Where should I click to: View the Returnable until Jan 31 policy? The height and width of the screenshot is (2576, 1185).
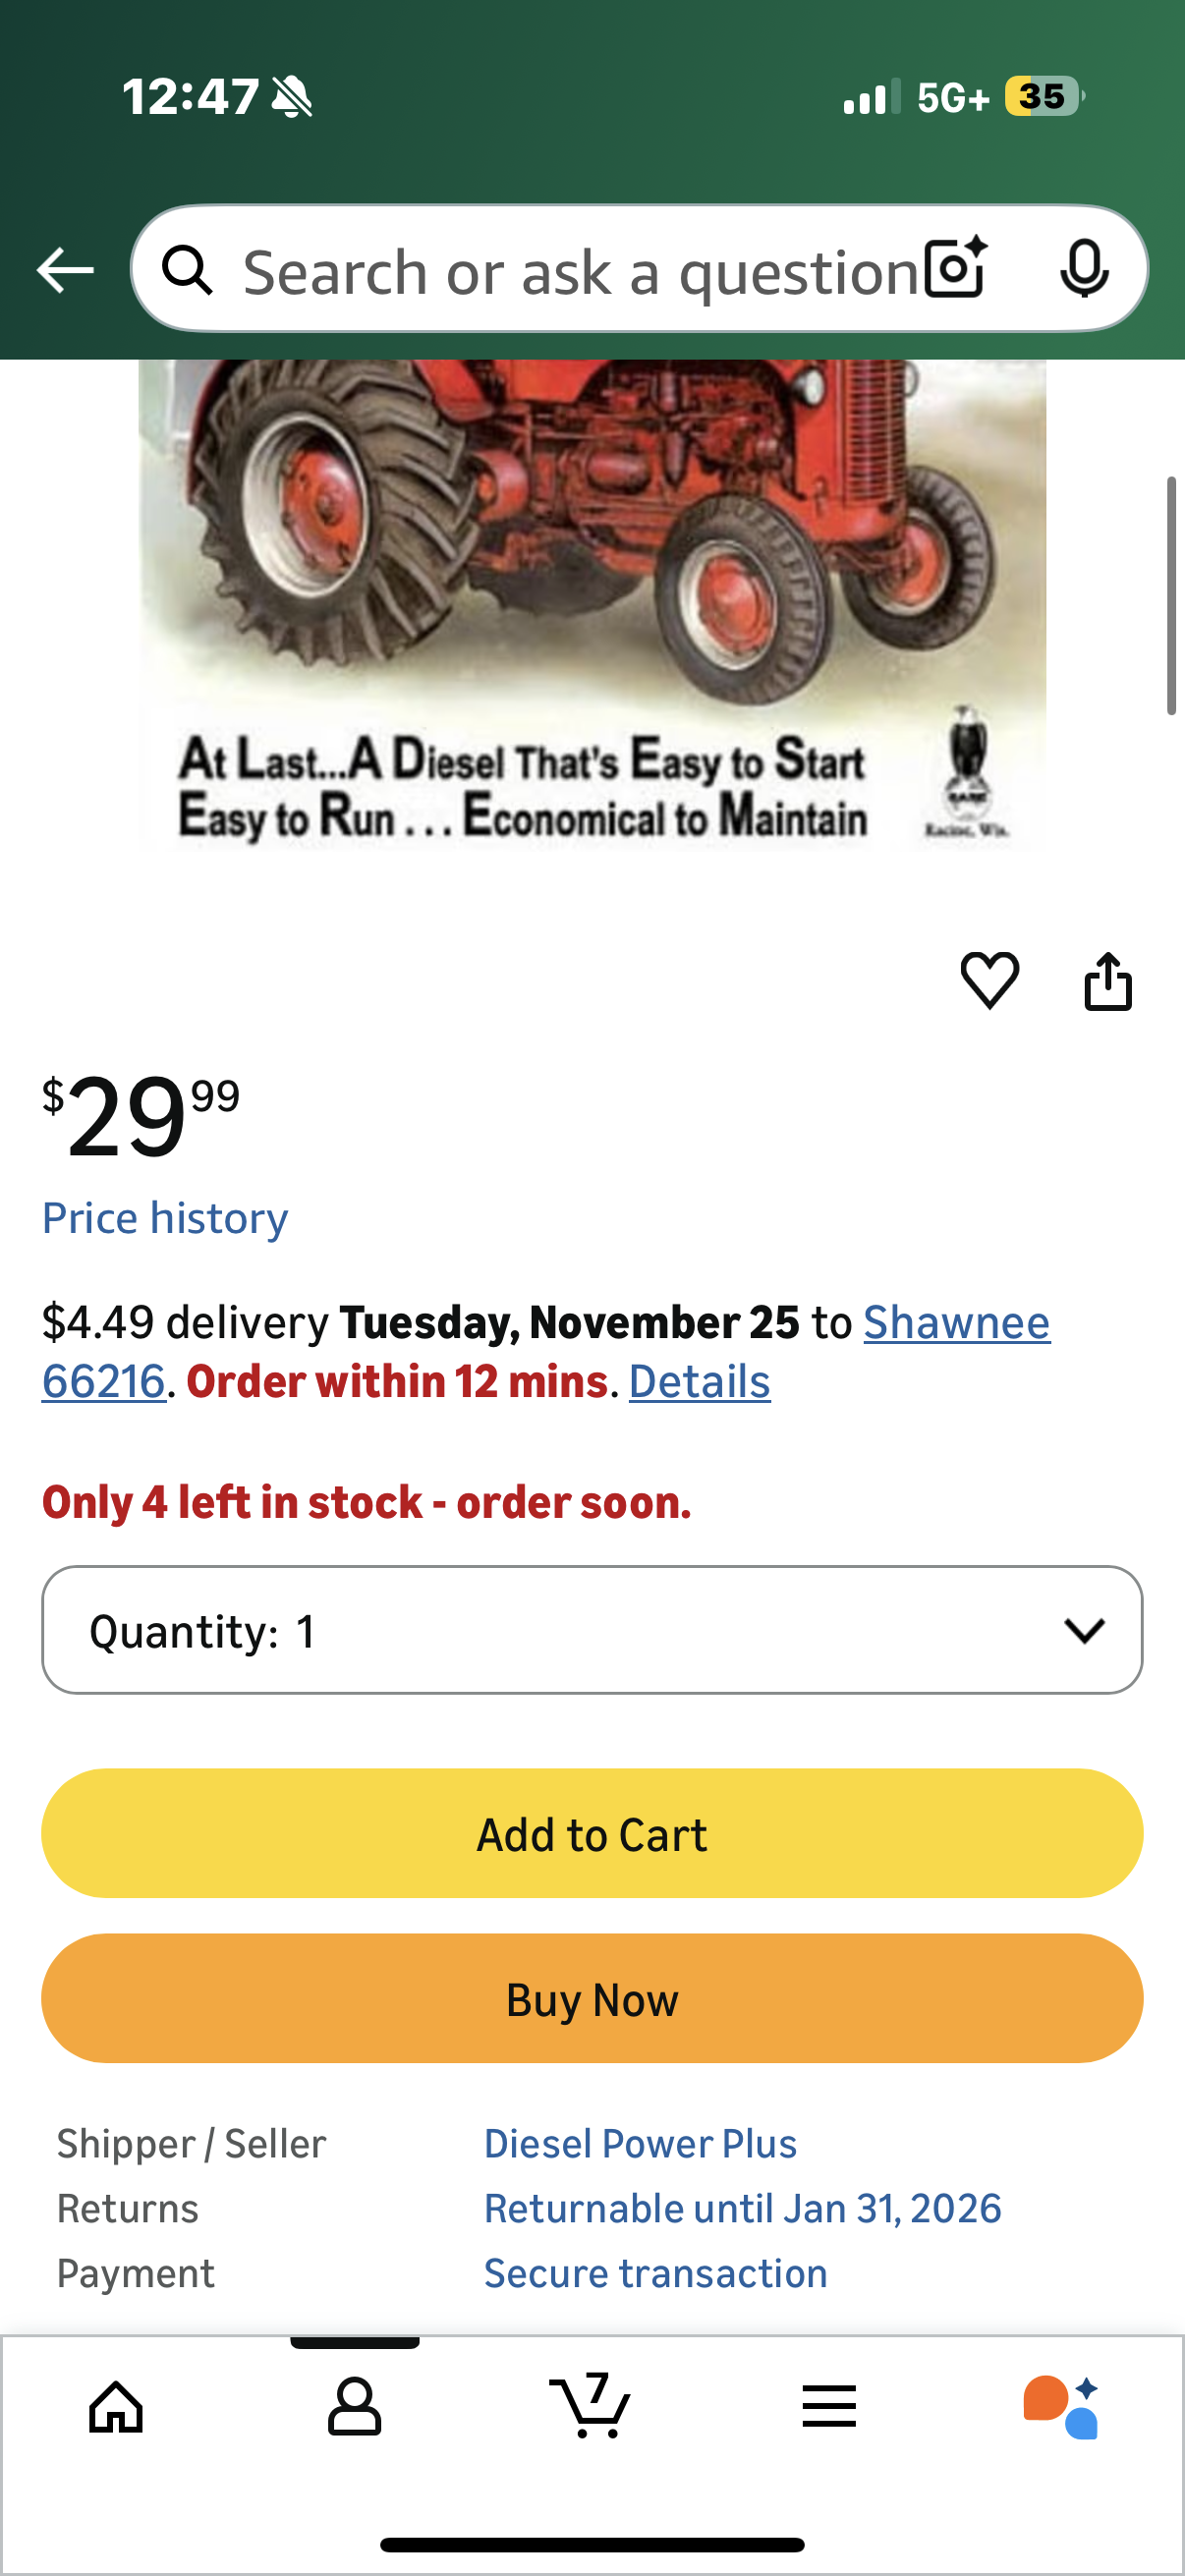coord(742,2208)
